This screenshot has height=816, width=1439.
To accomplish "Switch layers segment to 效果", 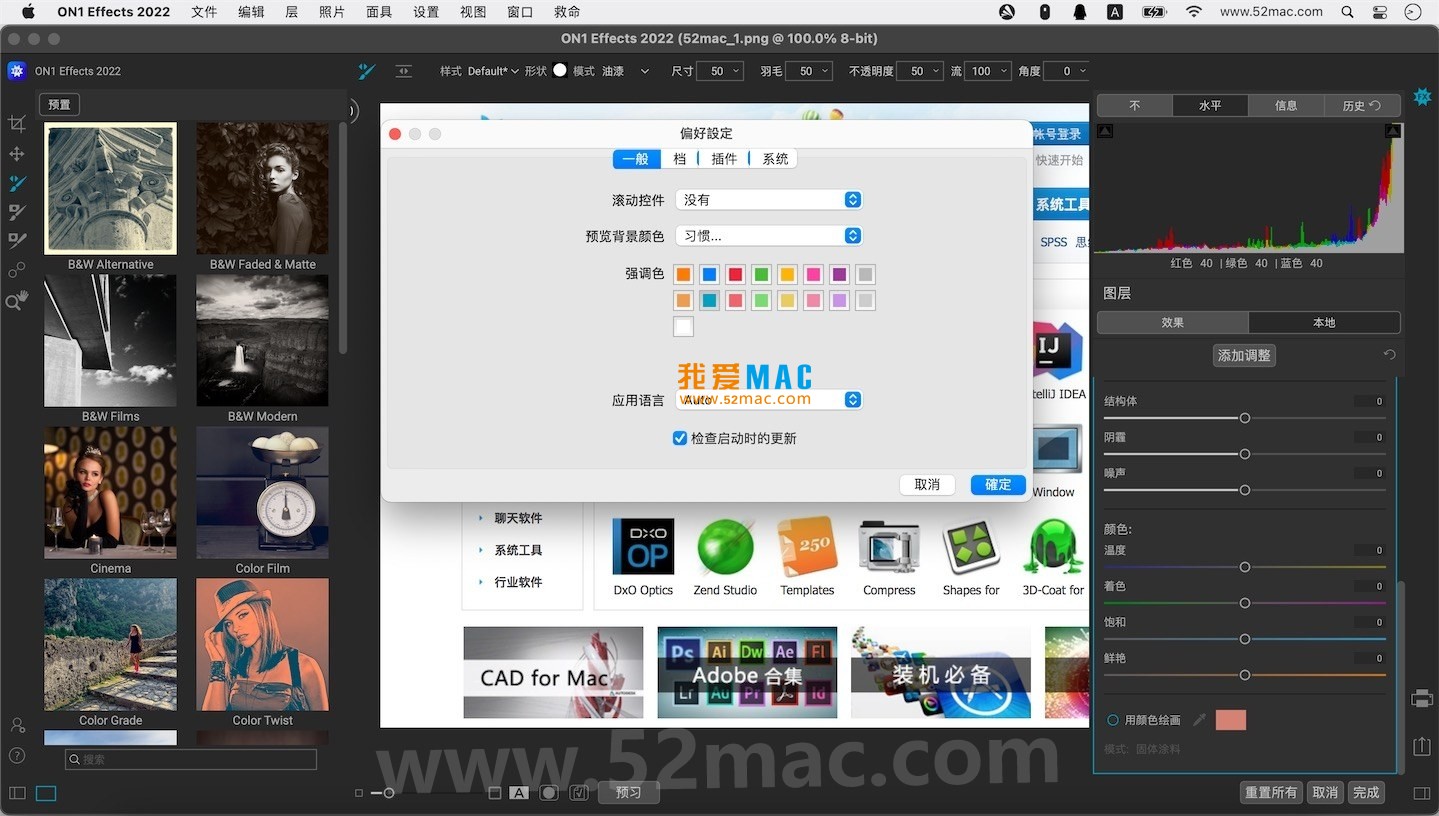I will point(1173,322).
